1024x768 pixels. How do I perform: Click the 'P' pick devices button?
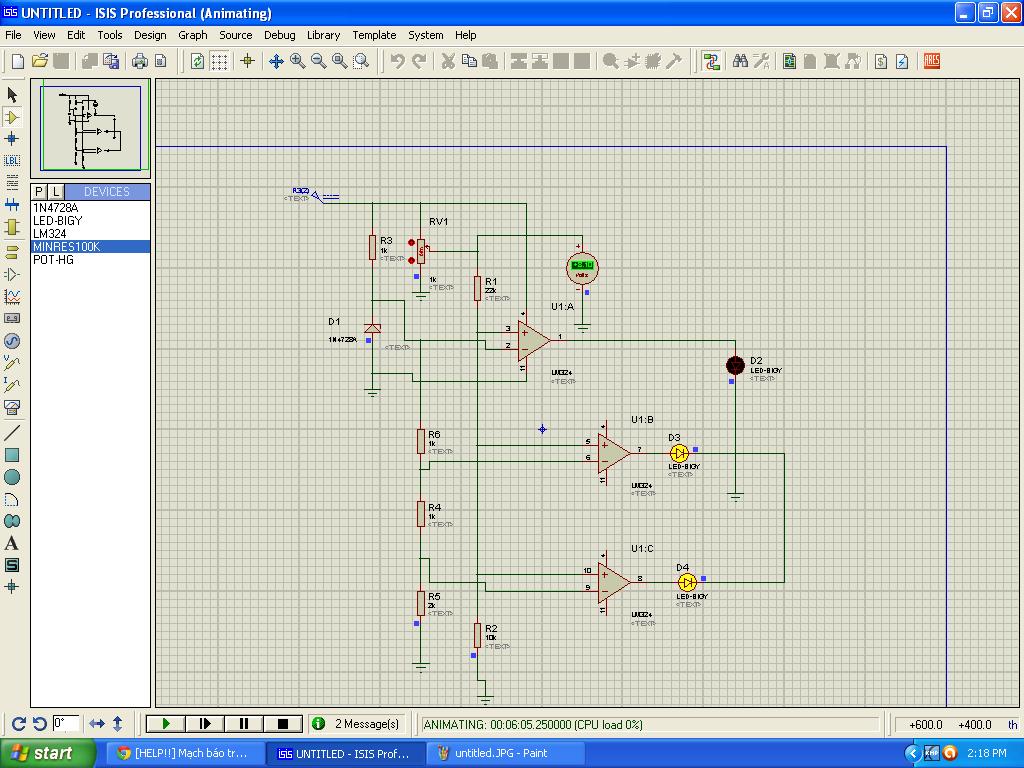39,191
